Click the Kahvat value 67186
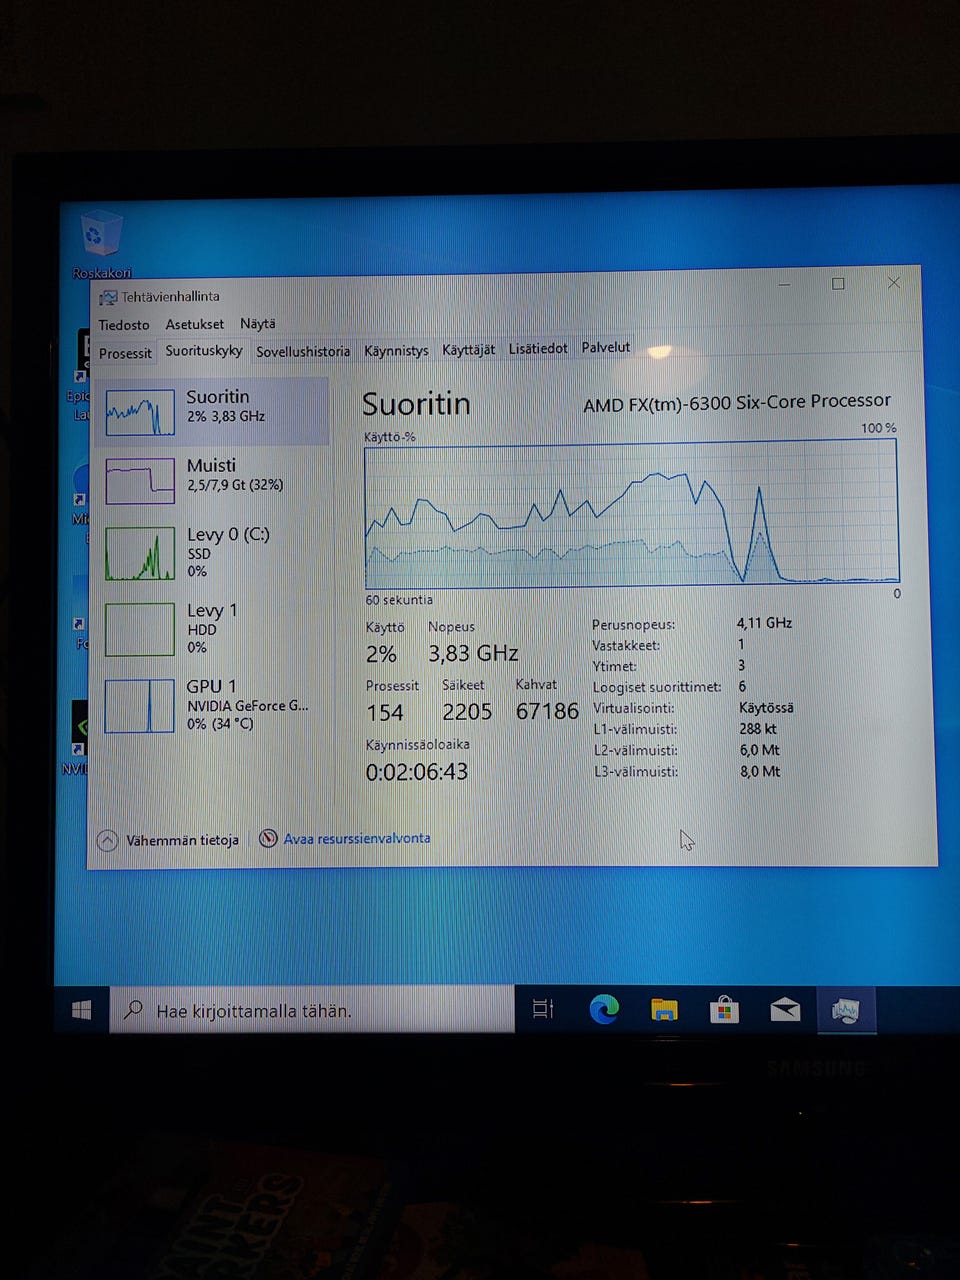Screen dimensions: 960x1280 point(547,711)
